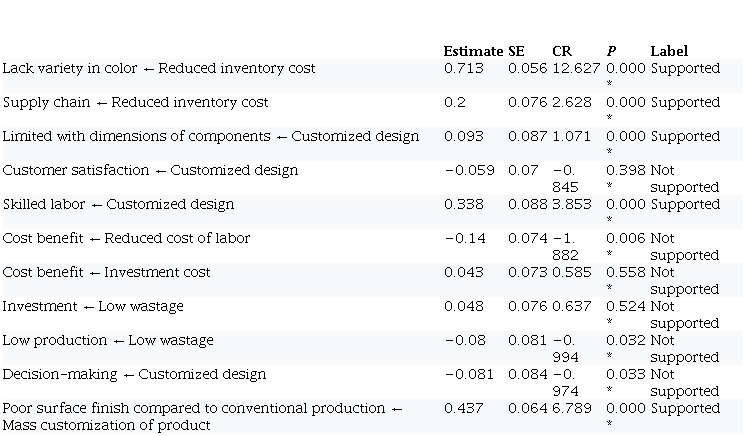Click the SE column header
The height and width of the screenshot is (436, 746).
pyautogui.click(x=516, y=51)
